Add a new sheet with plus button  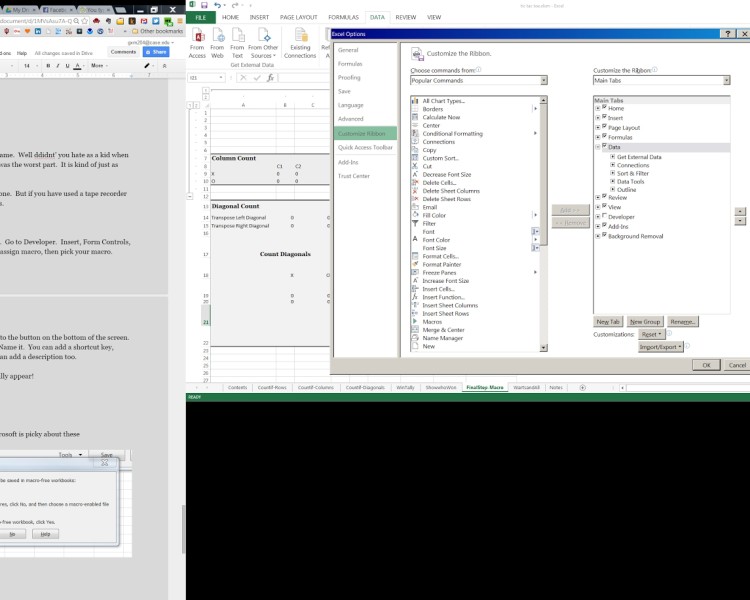(583, 387)
